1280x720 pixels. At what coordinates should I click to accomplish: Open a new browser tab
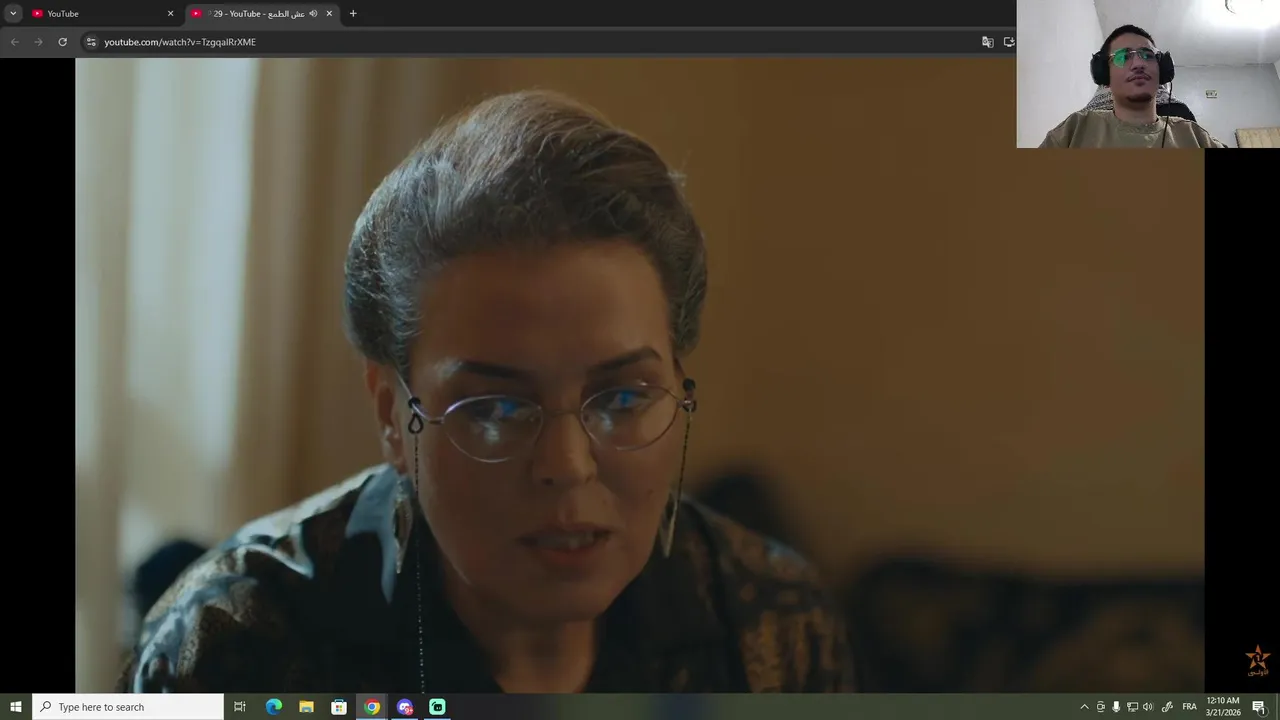coord(353,14)
